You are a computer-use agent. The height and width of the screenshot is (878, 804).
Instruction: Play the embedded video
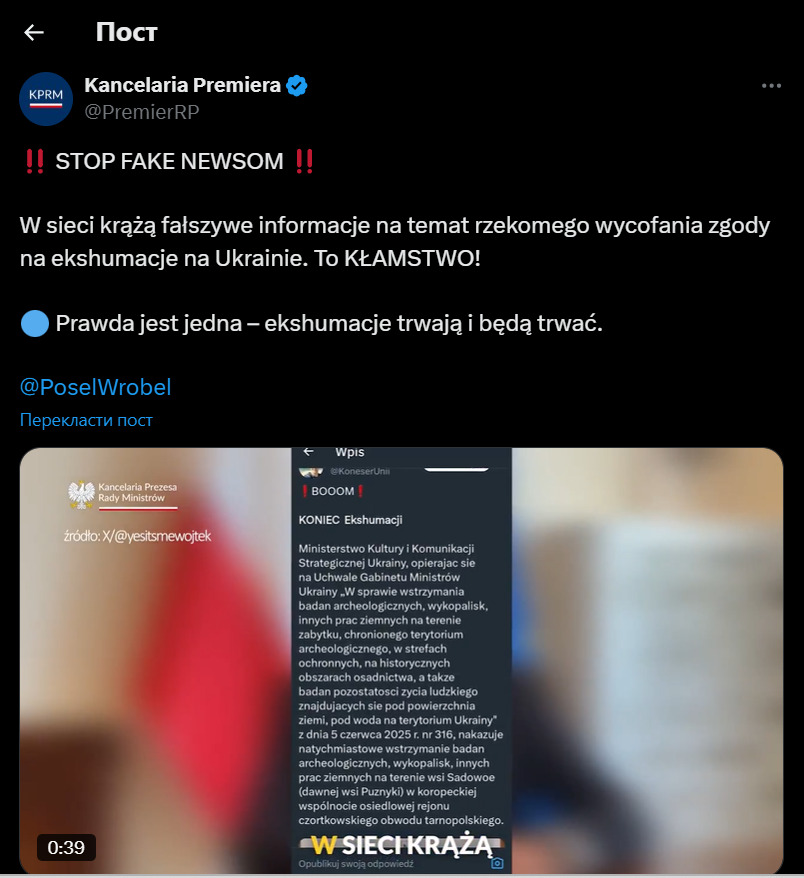coord(401,660)
